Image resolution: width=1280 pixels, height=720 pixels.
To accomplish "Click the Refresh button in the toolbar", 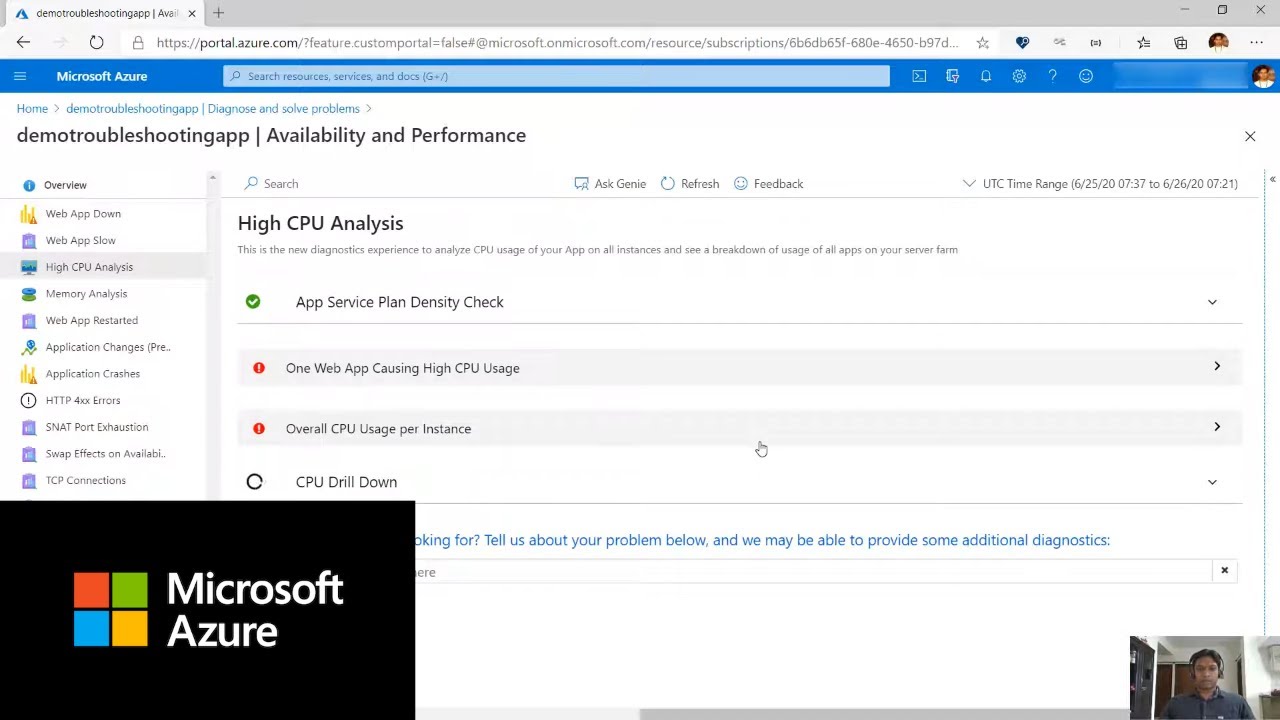I will tap(689, 184).
